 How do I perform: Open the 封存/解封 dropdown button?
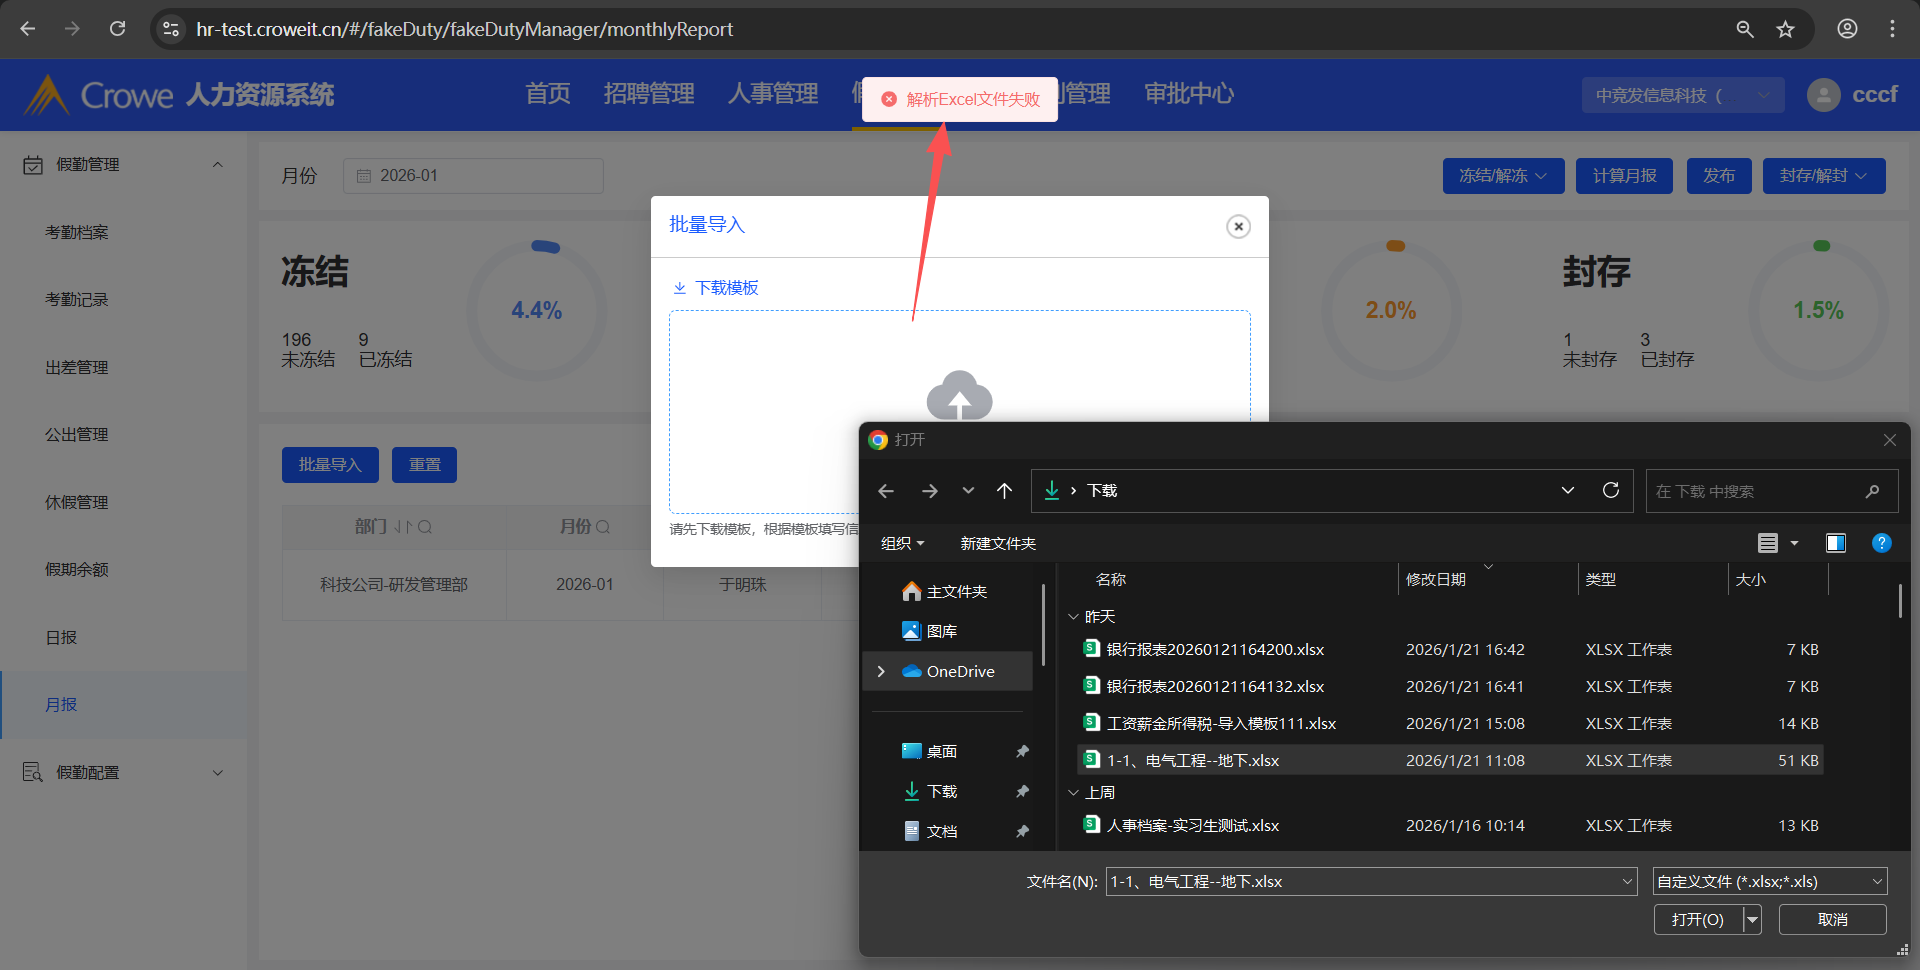(1824, 176)
